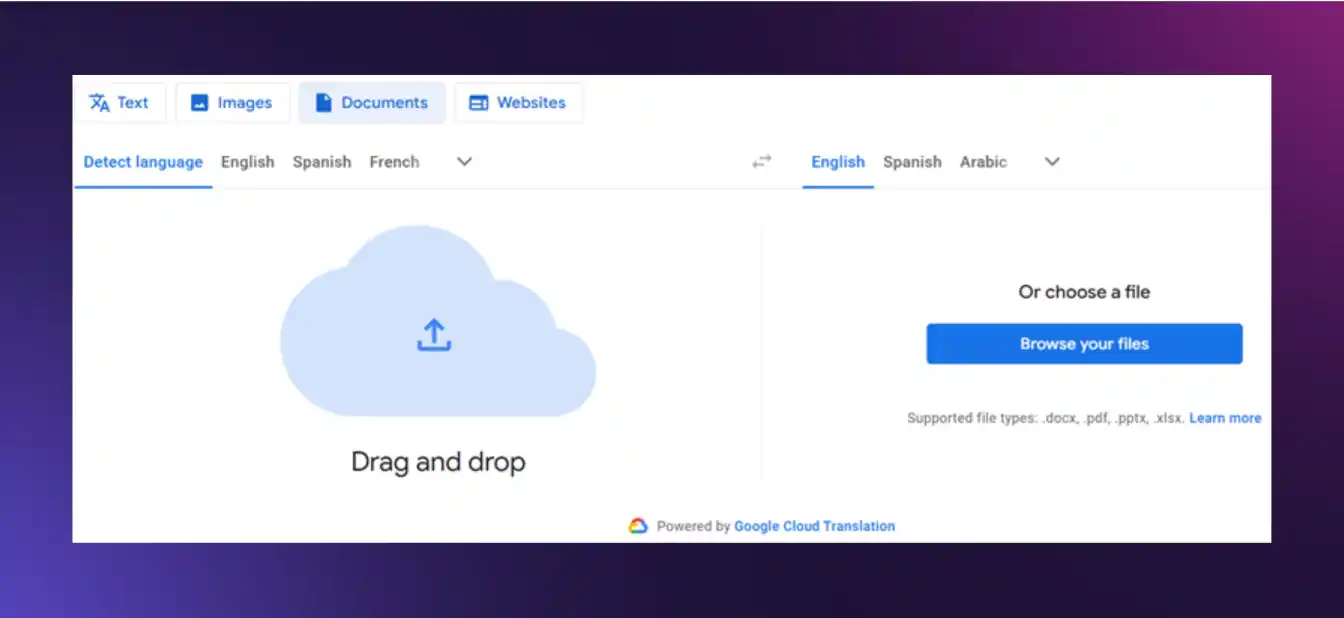This screenshot has height=618, width=1344.
Task: Click the Supported file types text
Action: click(x=1046, y=418)
